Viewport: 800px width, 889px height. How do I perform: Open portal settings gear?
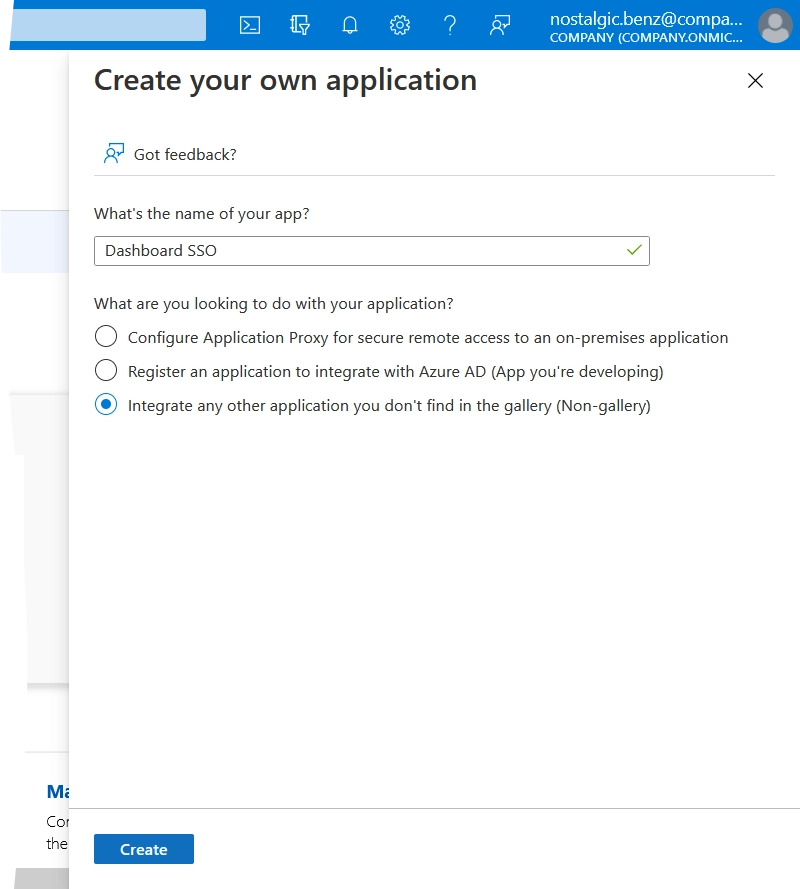(x=400, y=25)
